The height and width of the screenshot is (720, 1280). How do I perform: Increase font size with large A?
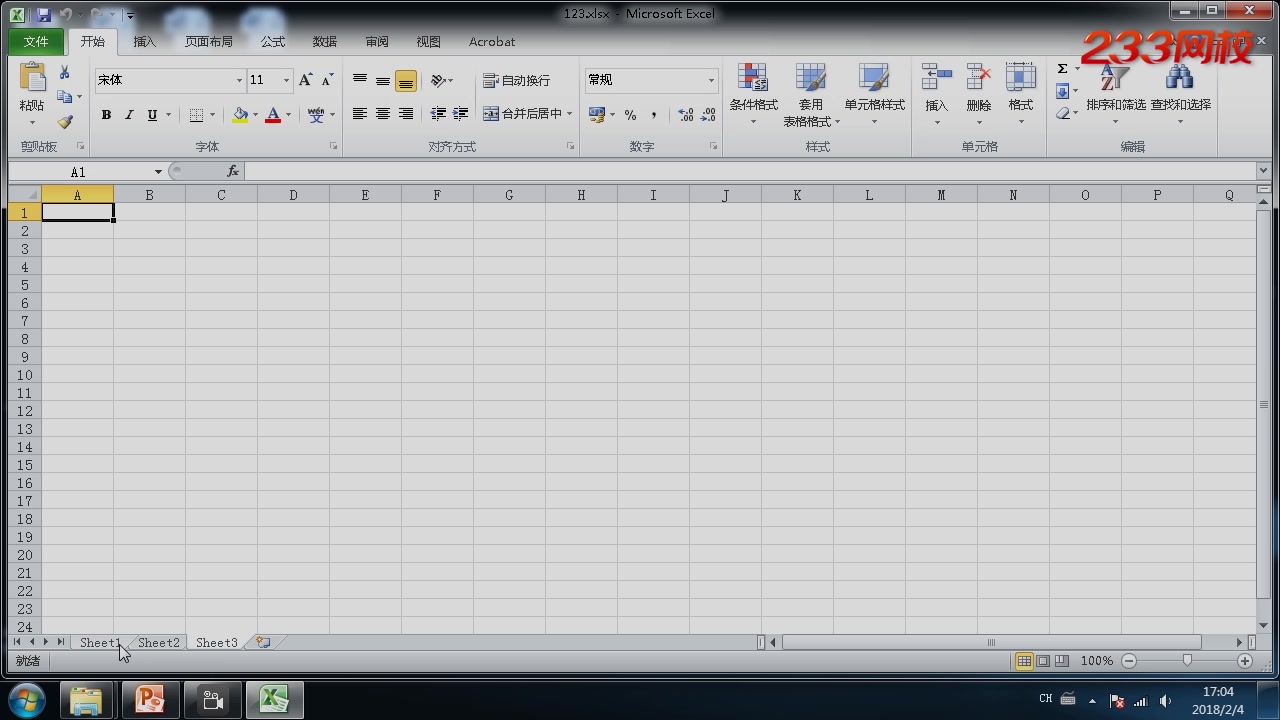coord(306,80)
